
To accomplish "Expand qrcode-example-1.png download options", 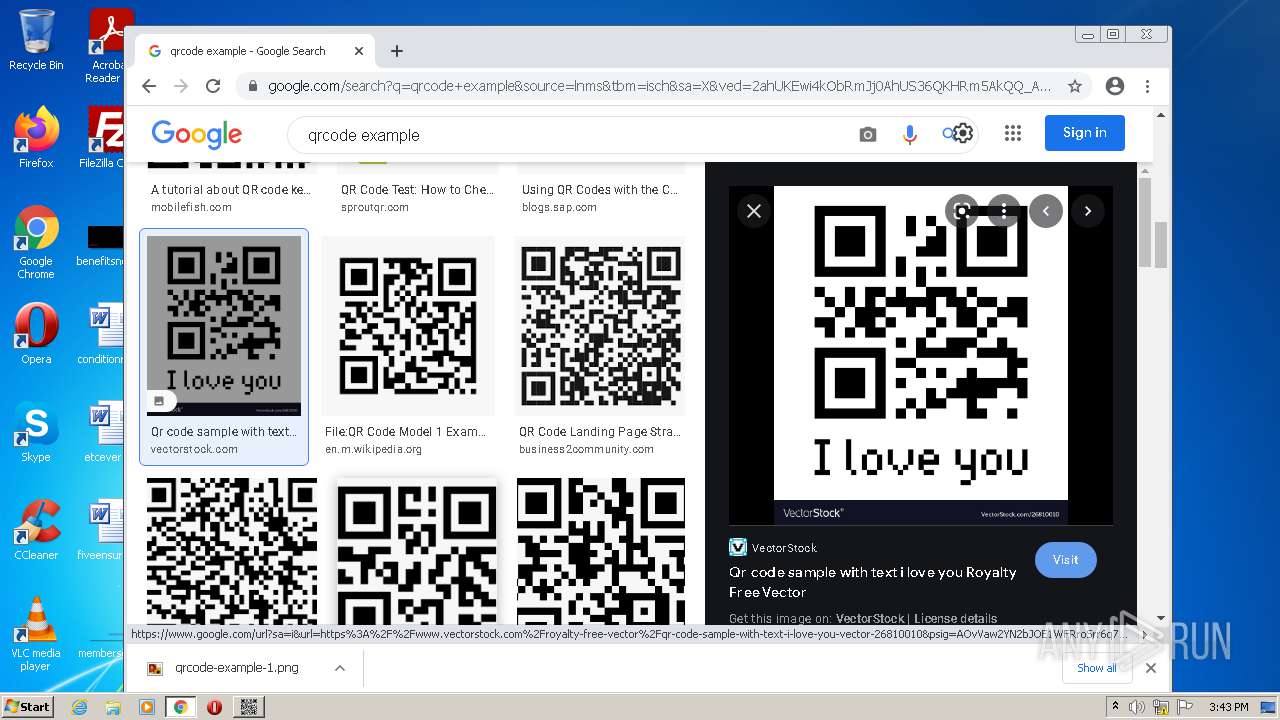I will click(x=340, y=668).
